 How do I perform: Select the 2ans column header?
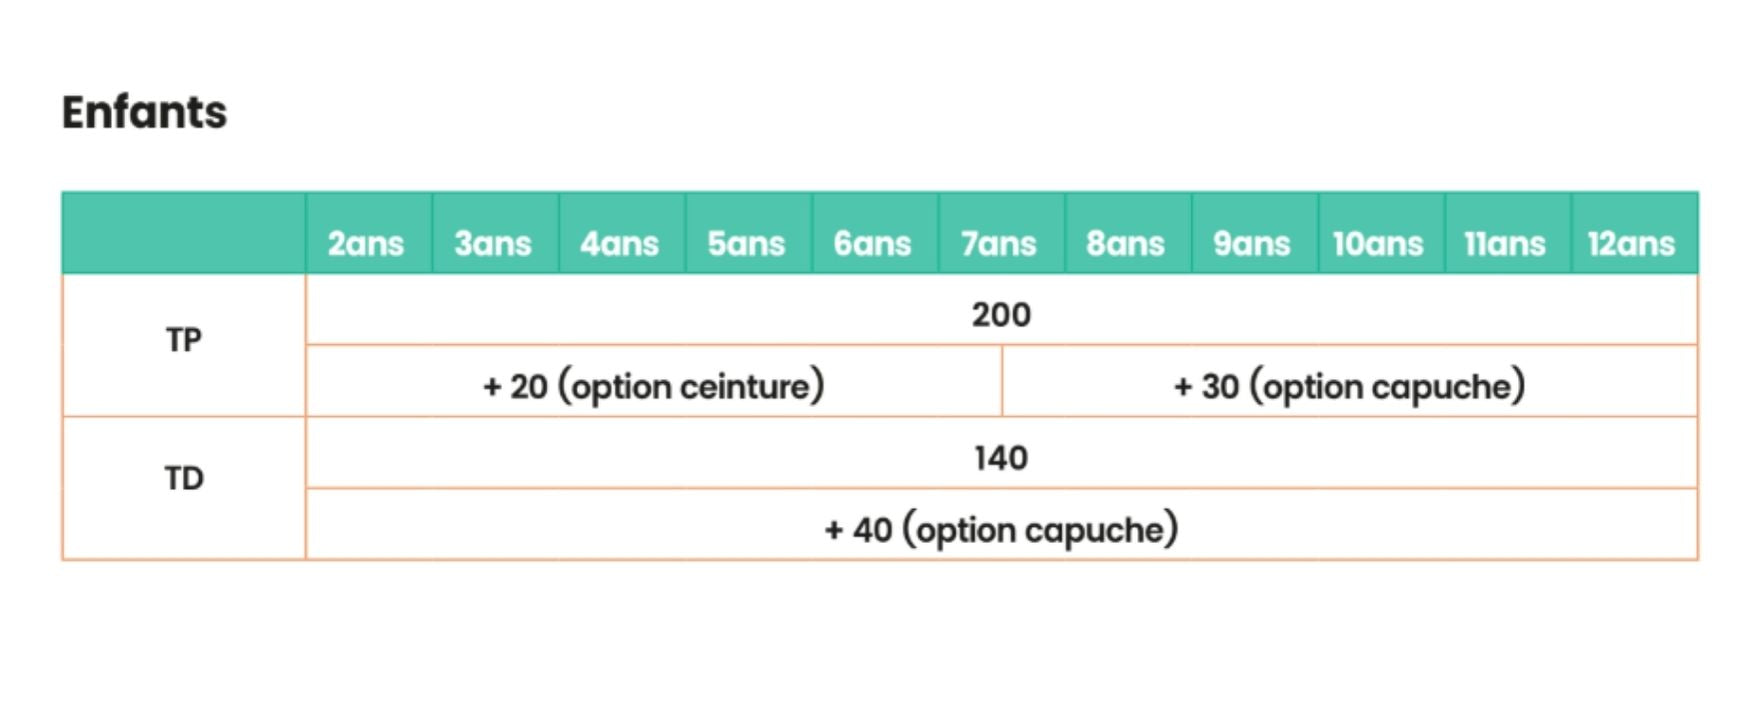pyautogui.click(x=366, y=243)
